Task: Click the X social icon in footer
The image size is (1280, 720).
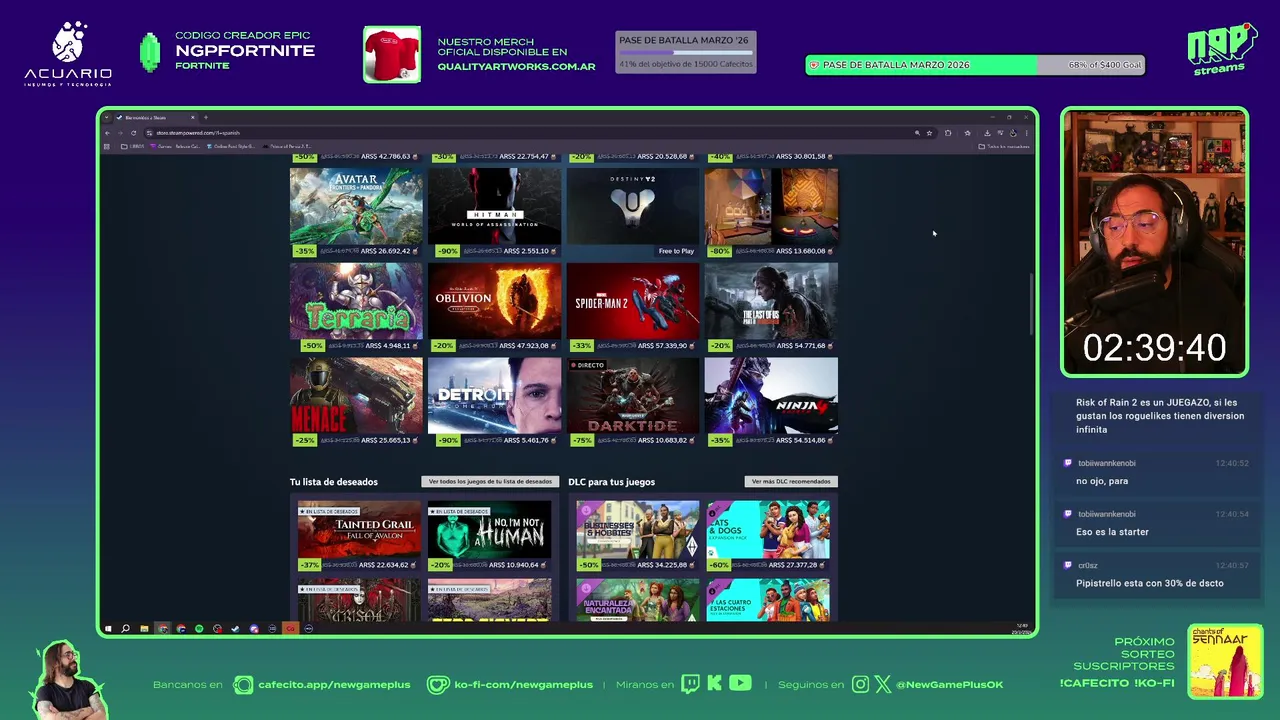Action: [x=883, y=684]
